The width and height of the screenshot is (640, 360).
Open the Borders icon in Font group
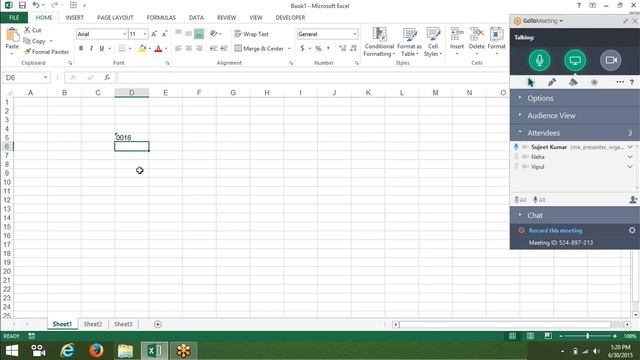coord(122,49)
